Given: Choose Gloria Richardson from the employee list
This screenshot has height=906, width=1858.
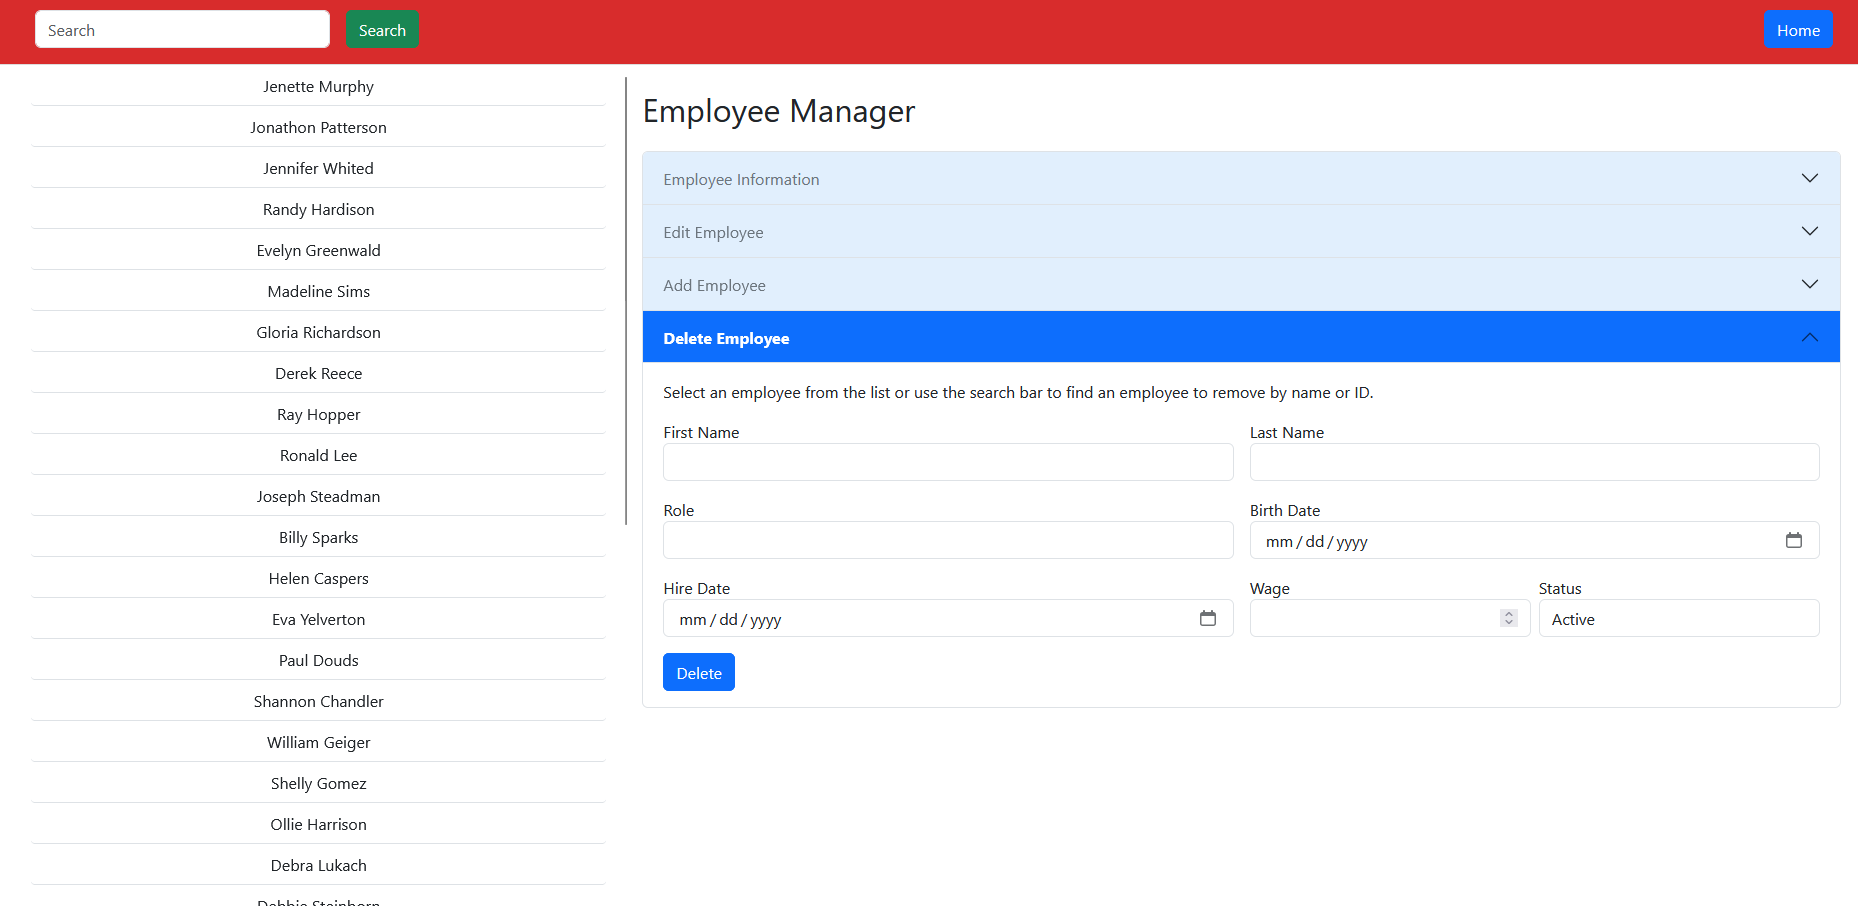Looking at the screenshot, I should point(318,333).
